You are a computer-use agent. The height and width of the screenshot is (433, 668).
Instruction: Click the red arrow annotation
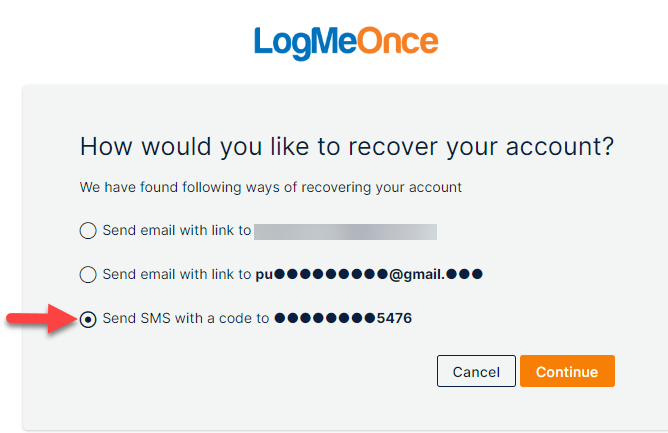(42, 318)
